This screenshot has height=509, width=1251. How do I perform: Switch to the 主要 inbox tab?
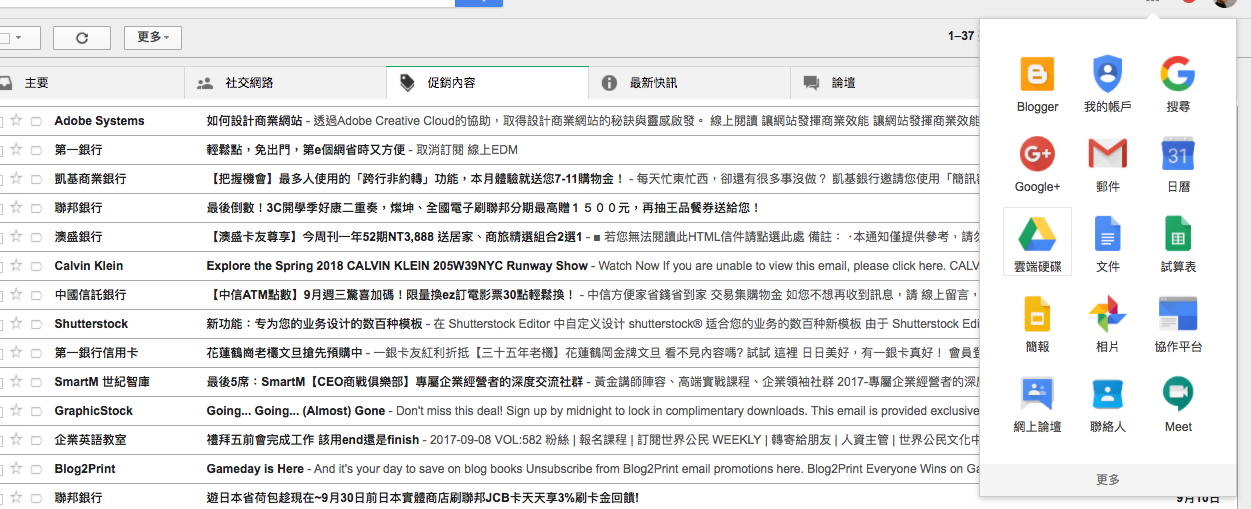[x=92, y=83]
